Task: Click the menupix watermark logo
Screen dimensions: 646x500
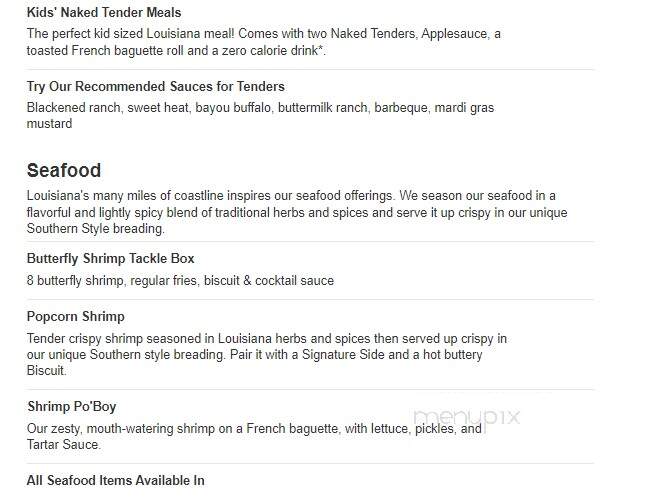Action: pyautogui.click(x=466, y=418)
